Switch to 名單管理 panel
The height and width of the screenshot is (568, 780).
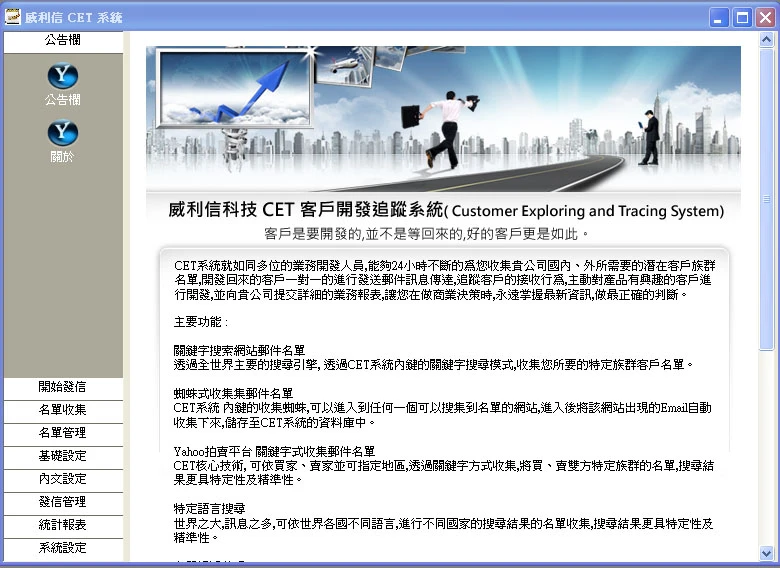coord(63,433)
